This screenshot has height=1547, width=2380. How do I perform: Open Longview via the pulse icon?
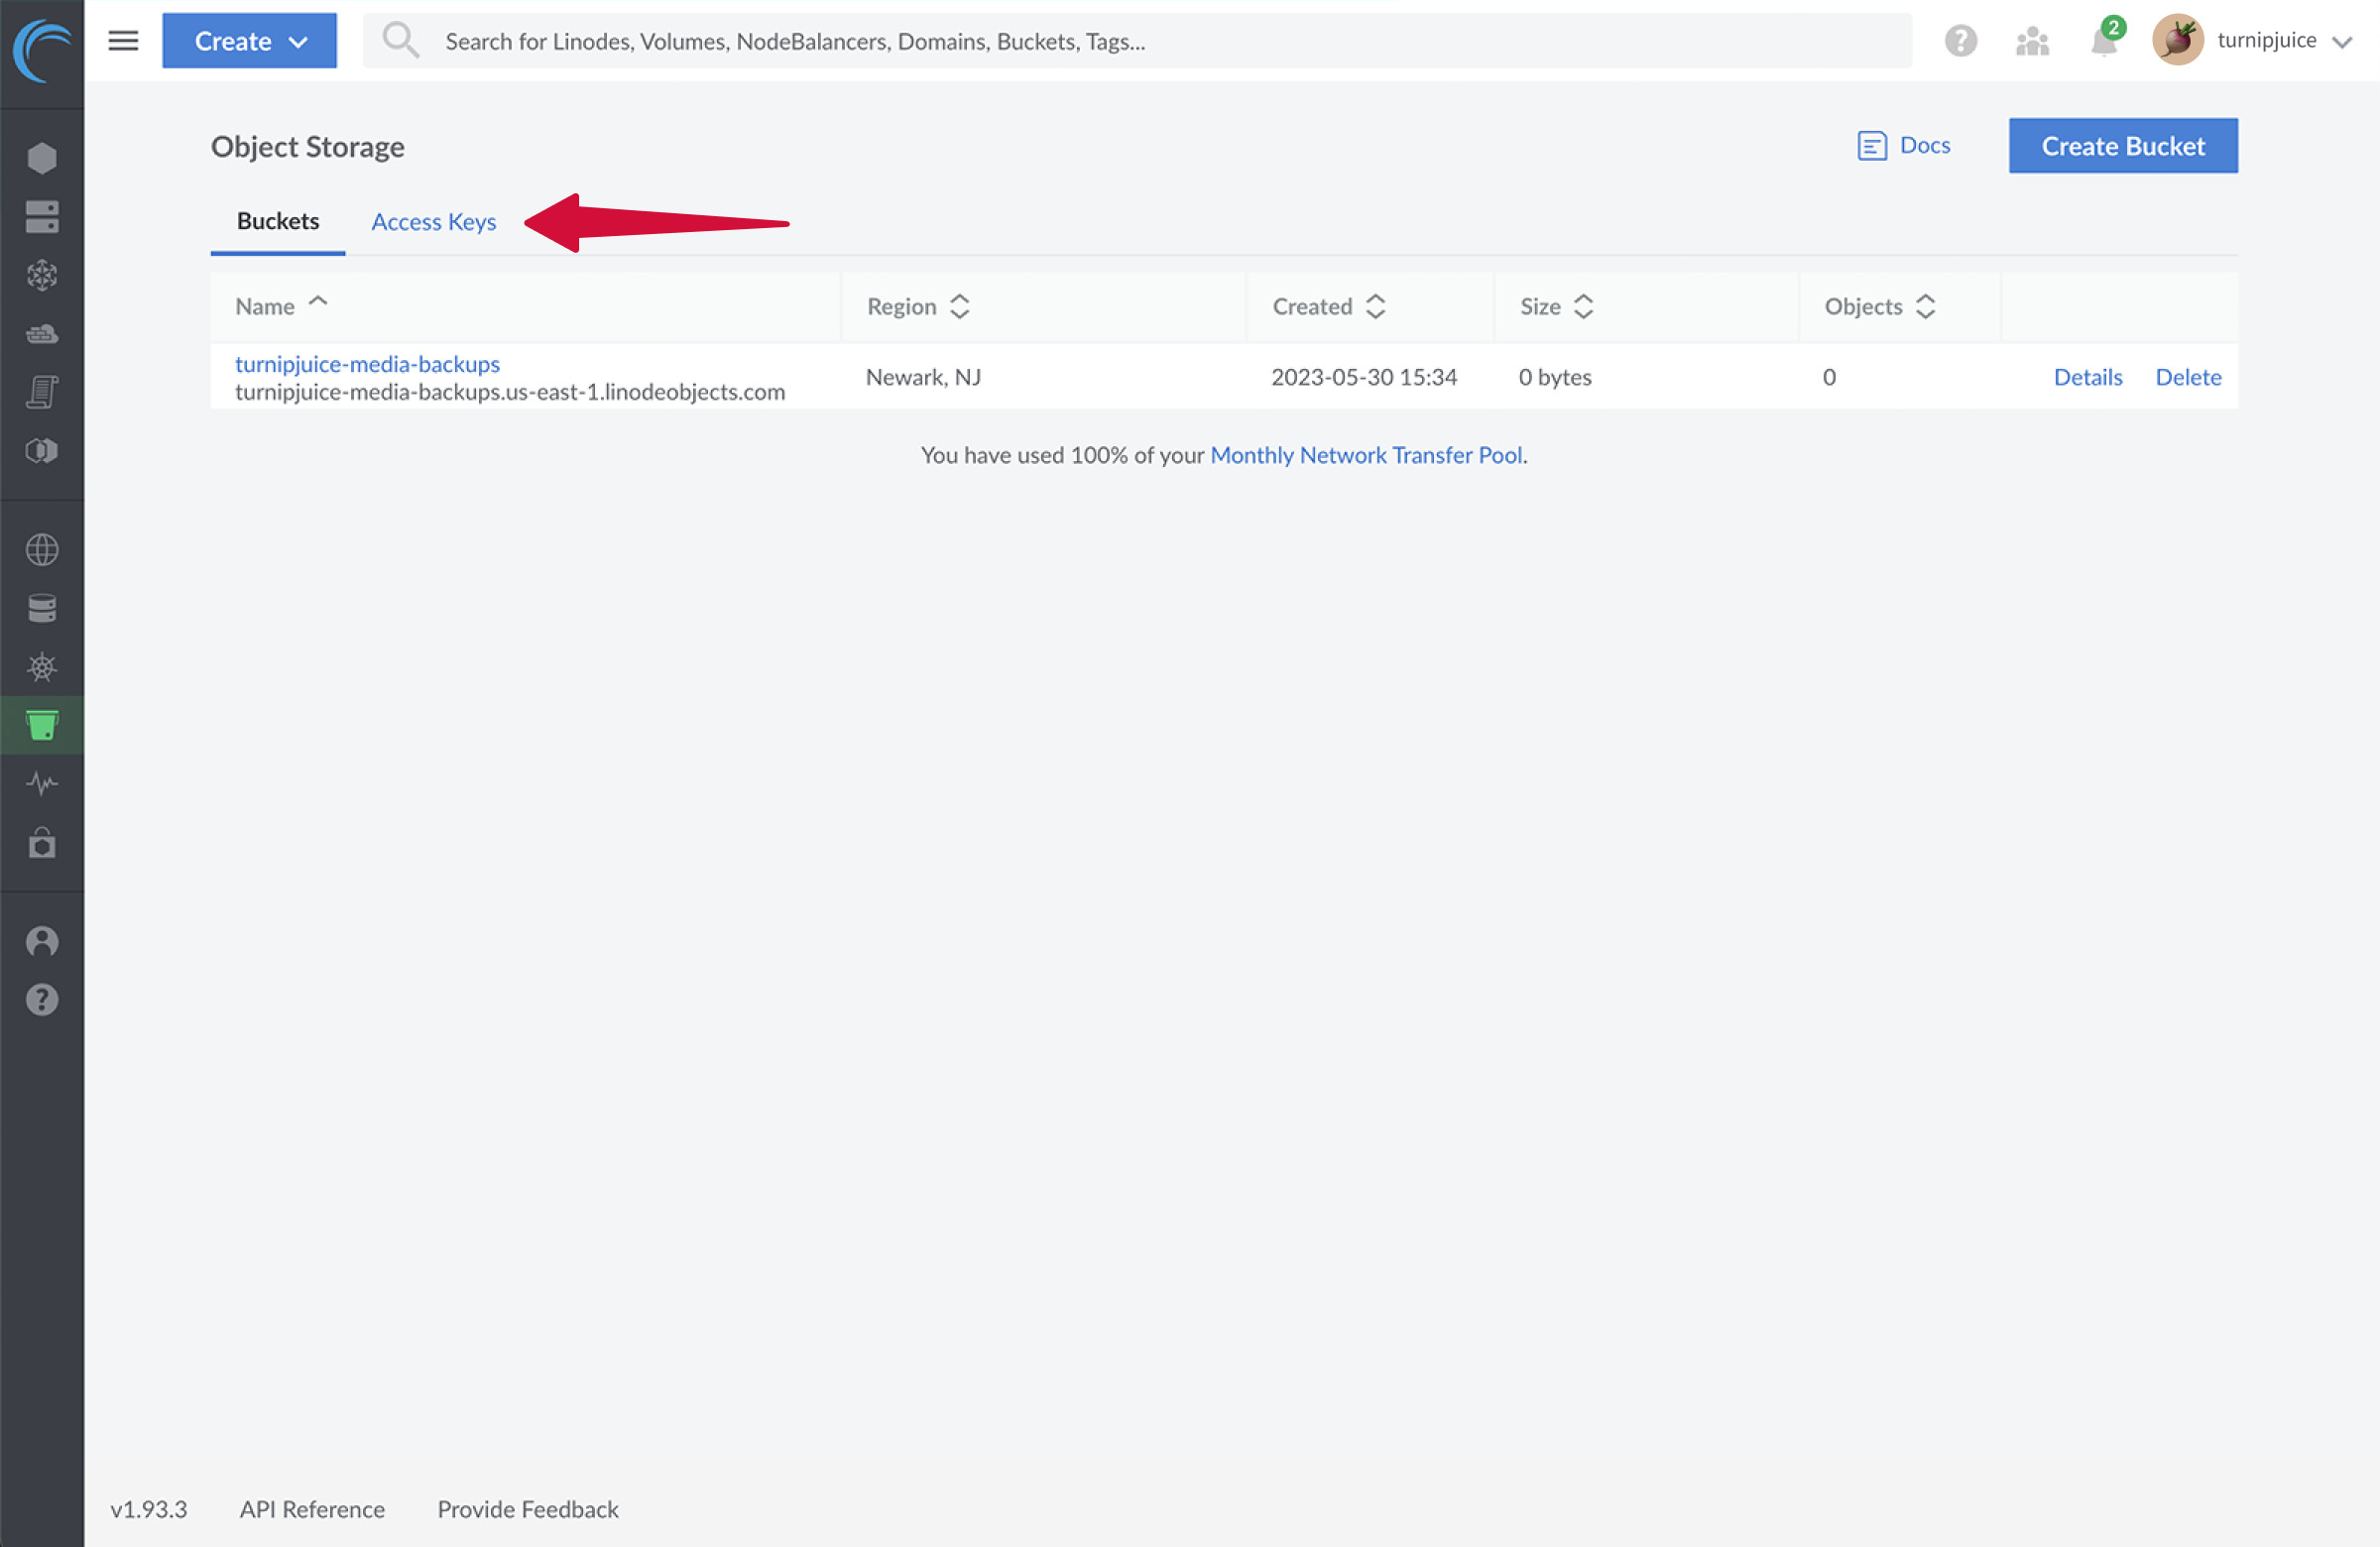click(x=42, y=783)
